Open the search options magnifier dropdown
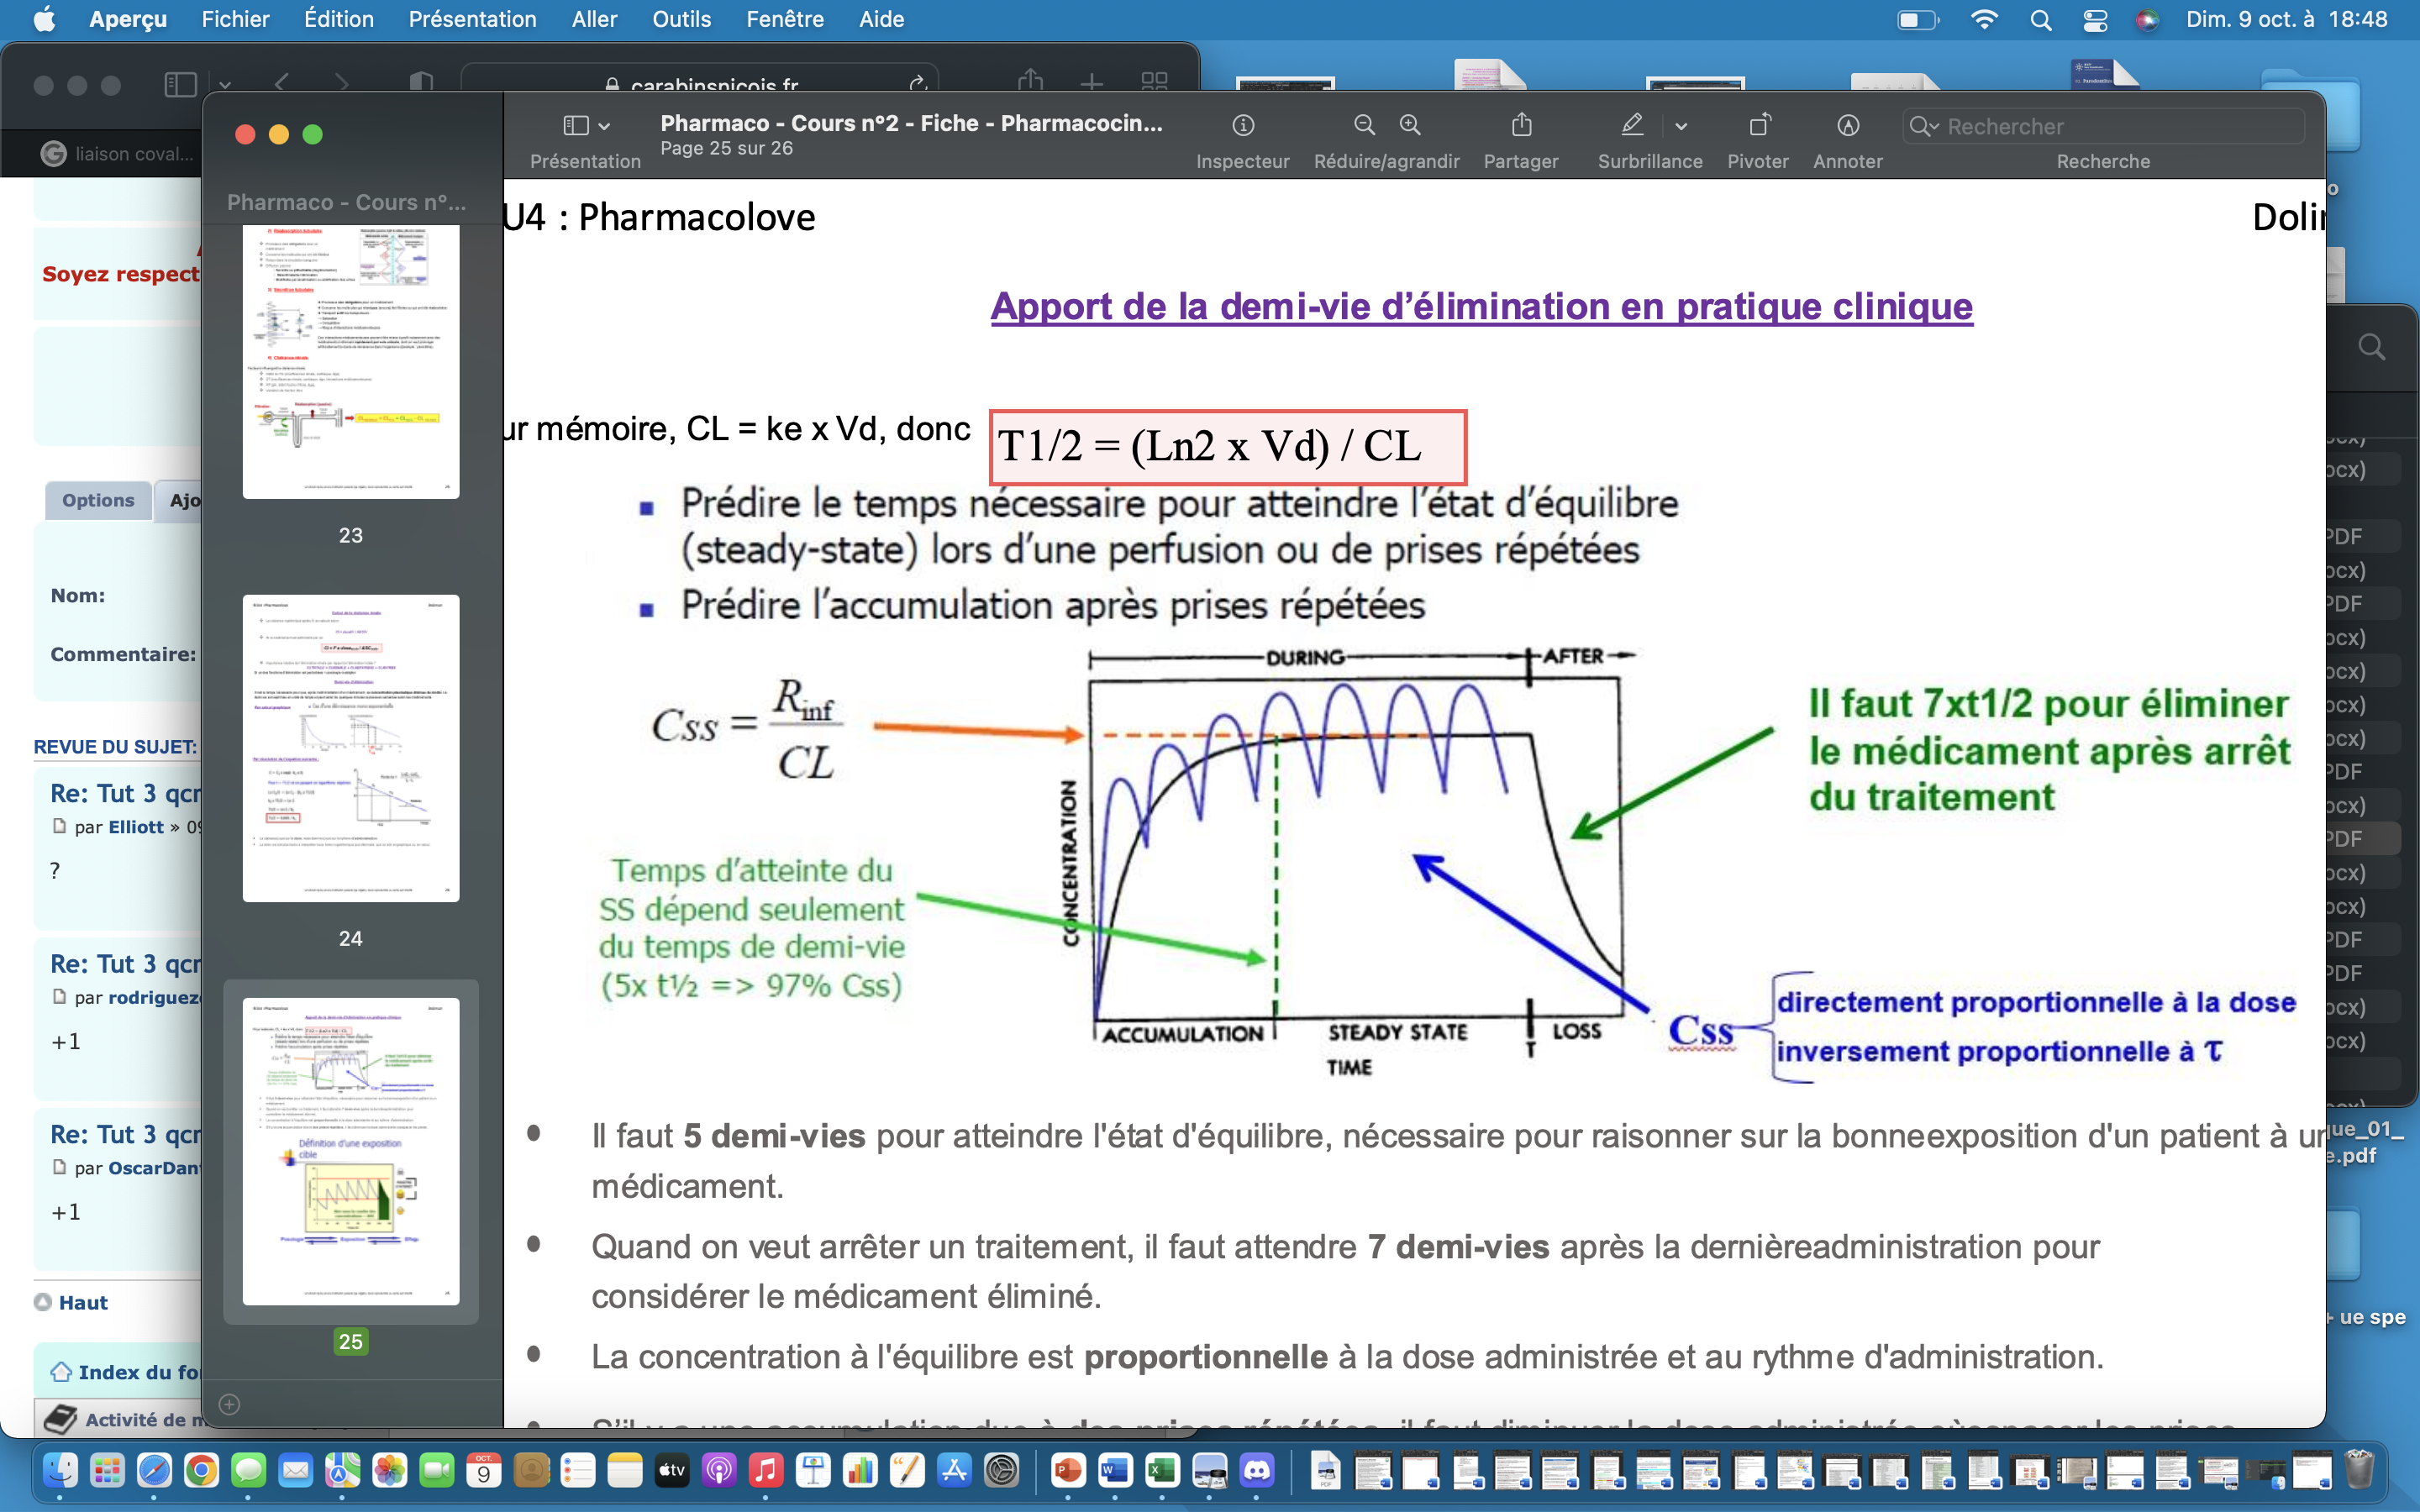 (x=1924, y=126)
